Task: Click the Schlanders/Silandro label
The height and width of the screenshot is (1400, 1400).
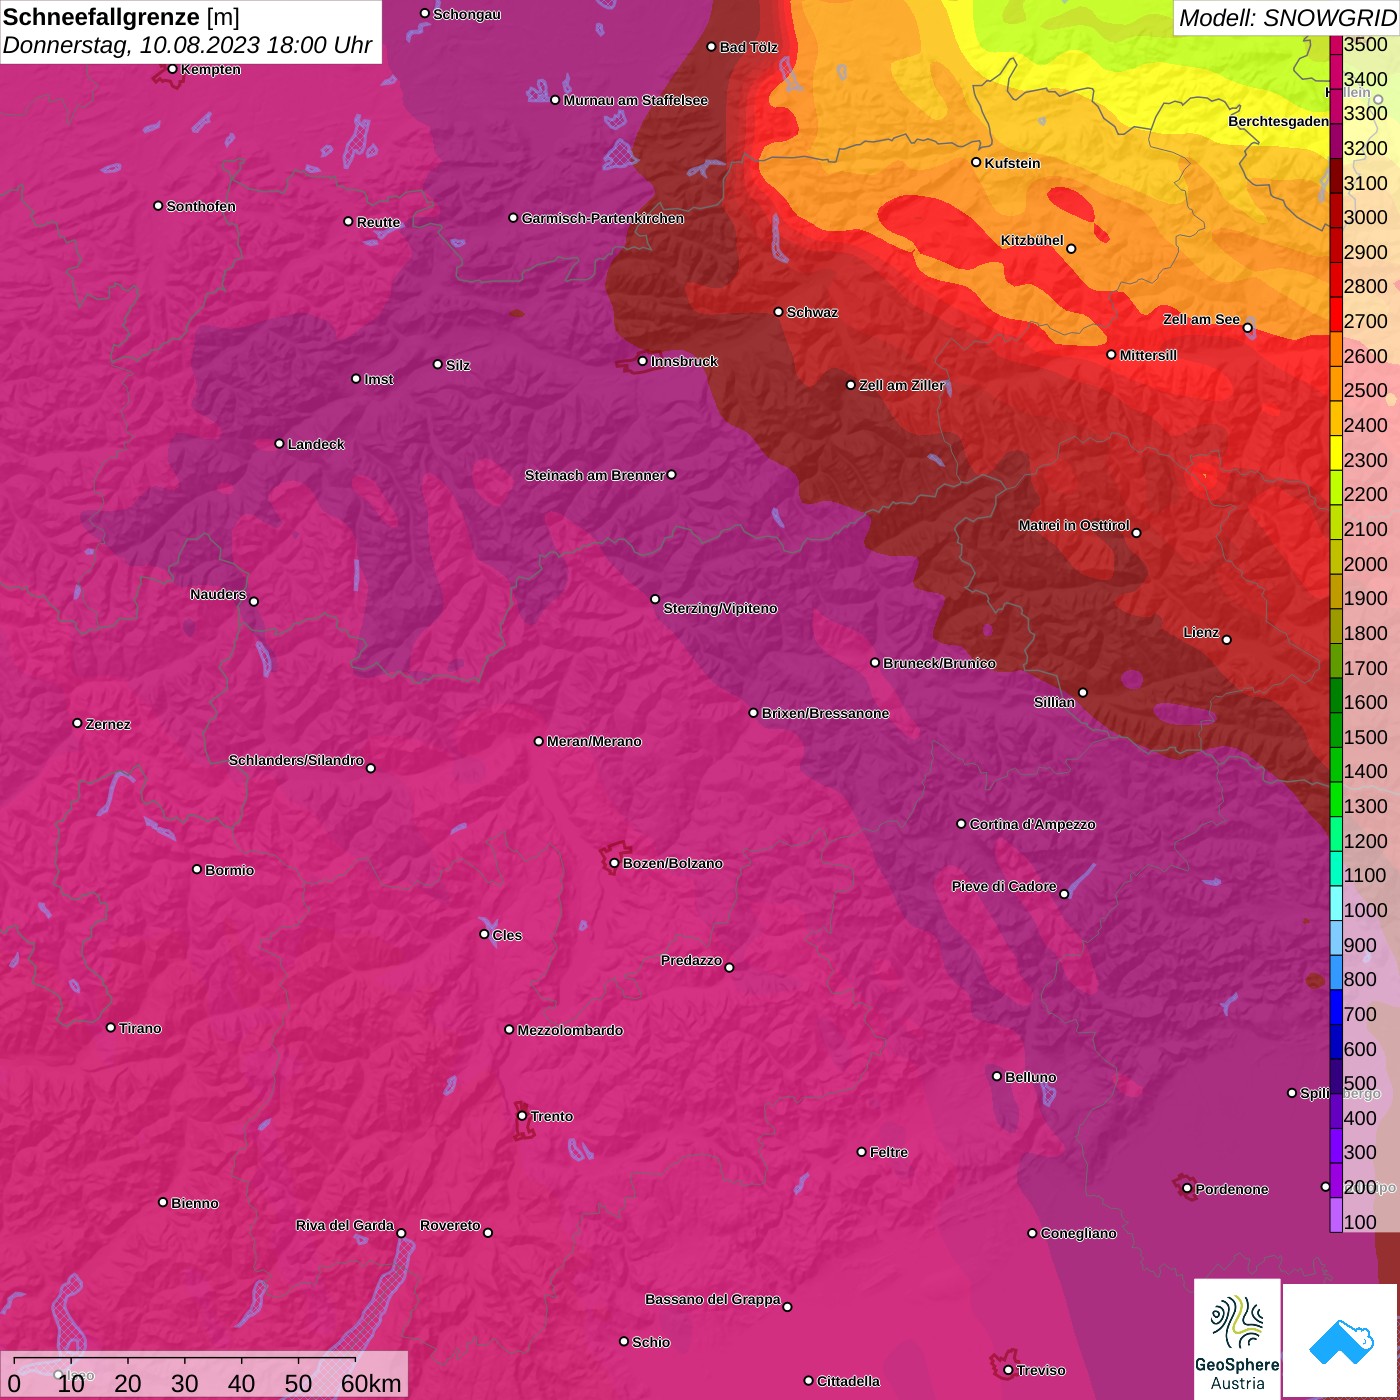Action: 296,760
